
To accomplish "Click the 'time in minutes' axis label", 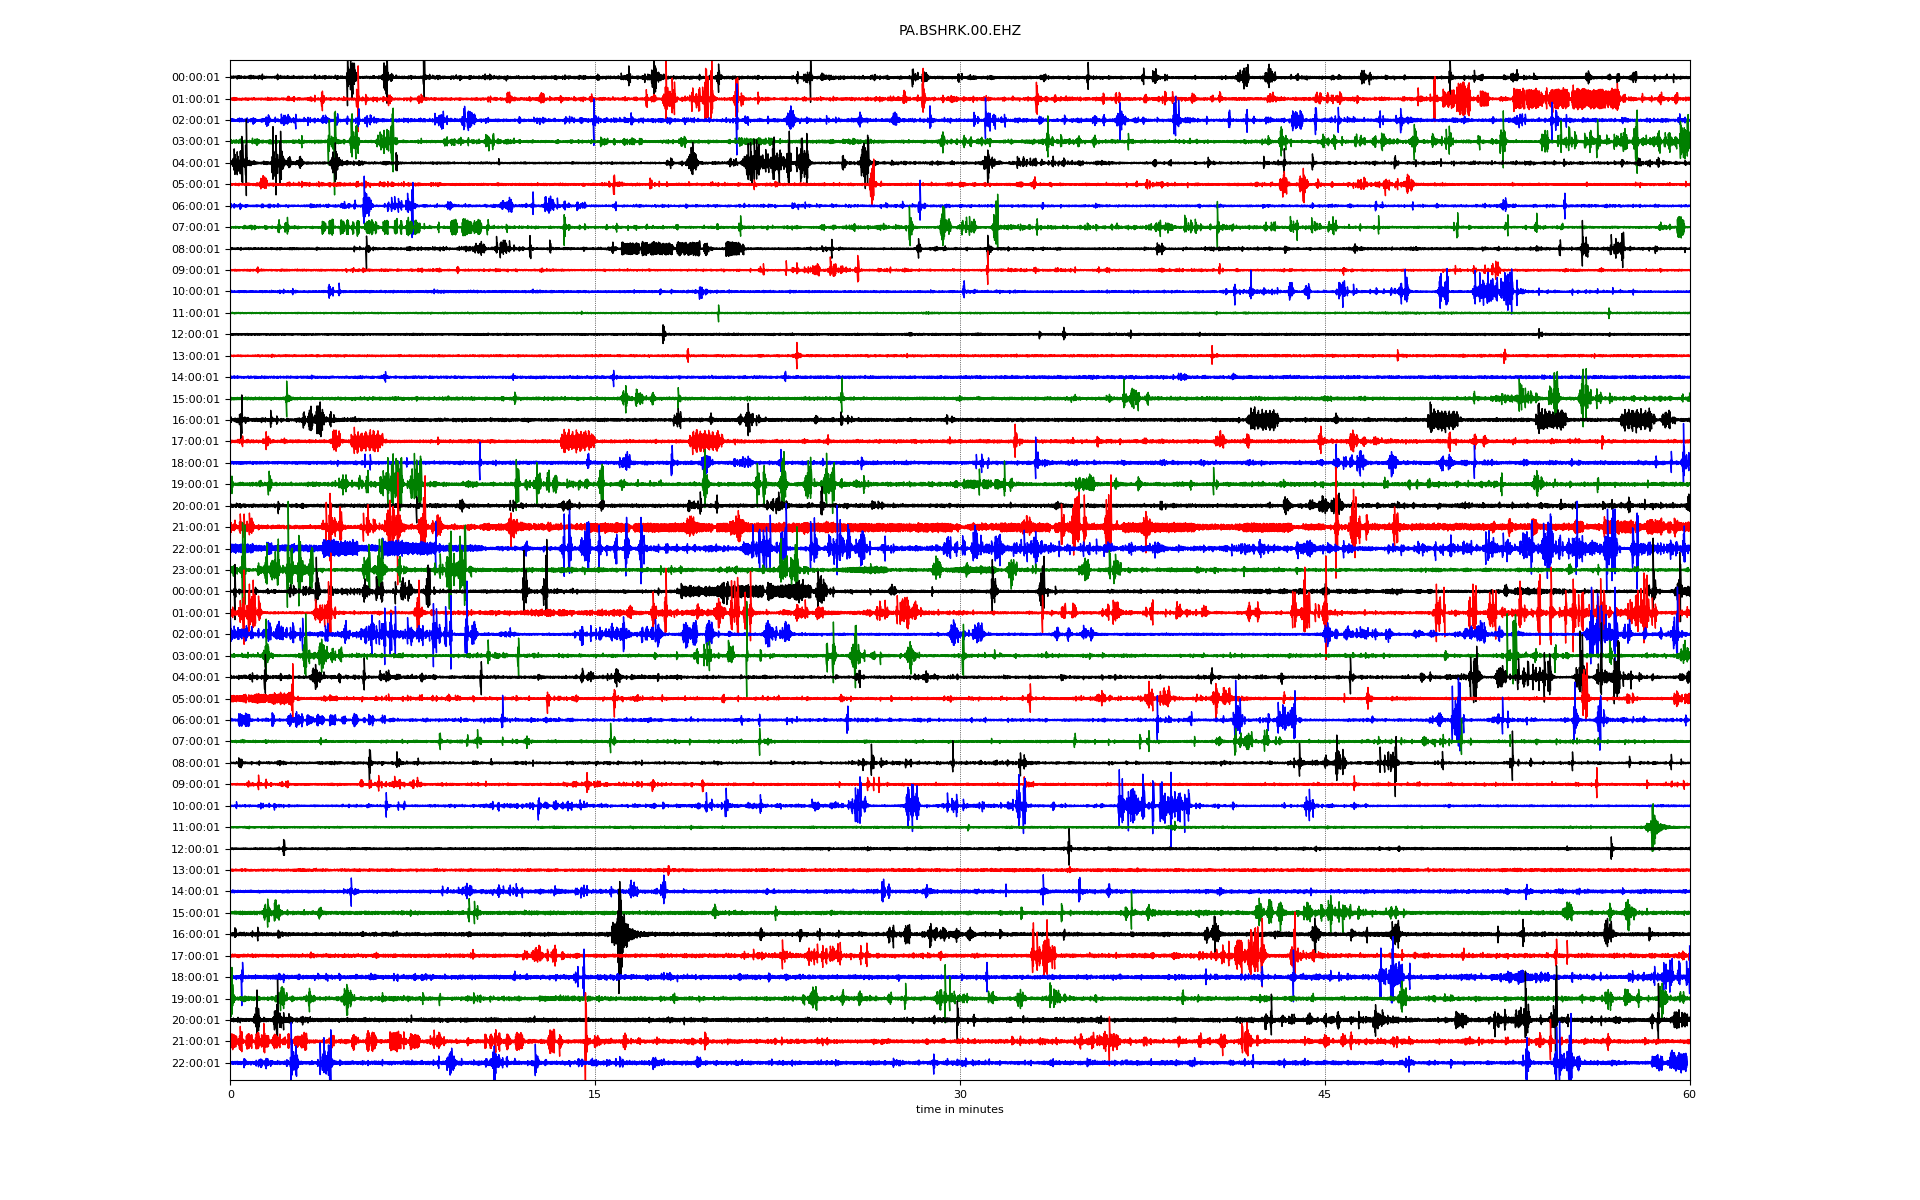I will 959,1109.
